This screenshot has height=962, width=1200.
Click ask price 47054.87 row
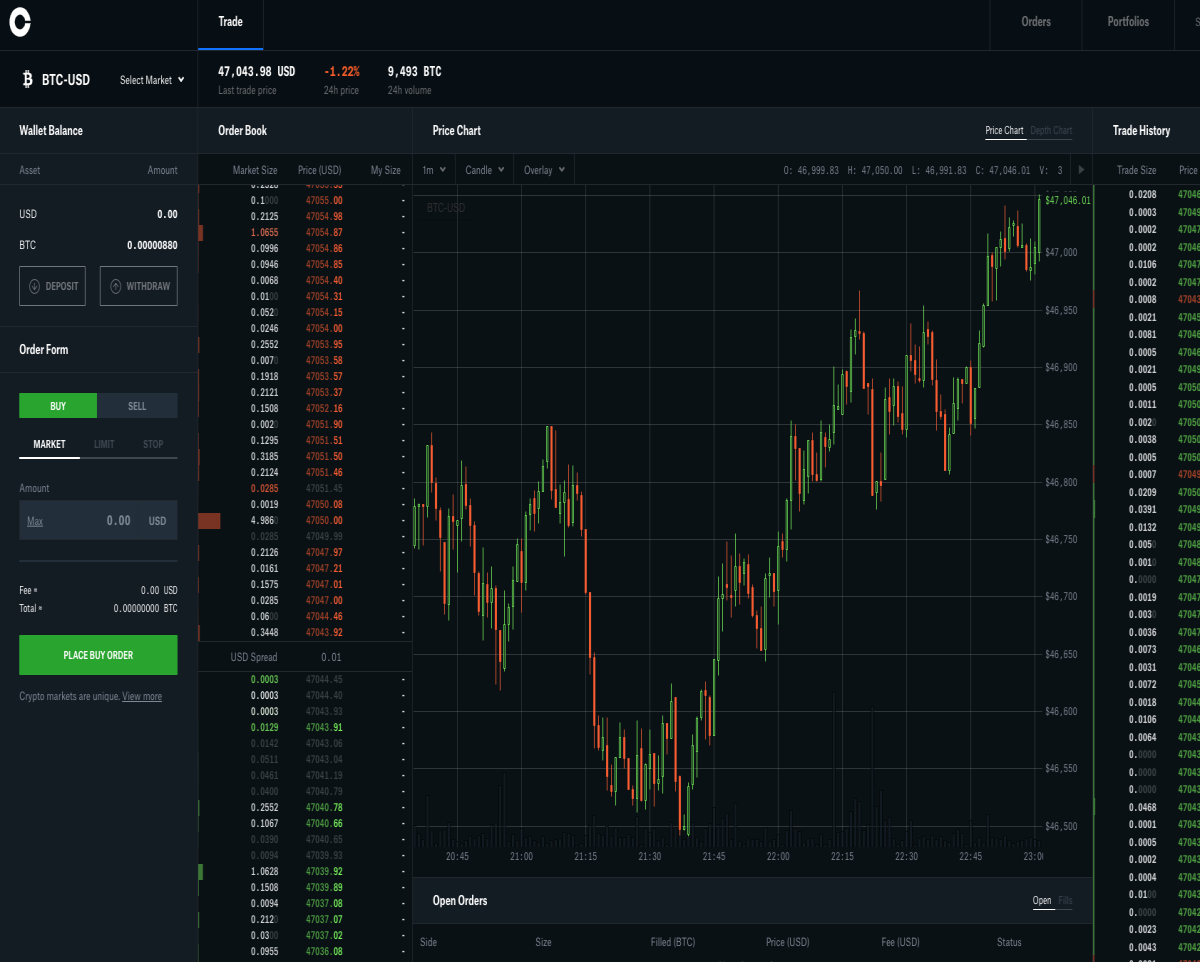(305, 233)
